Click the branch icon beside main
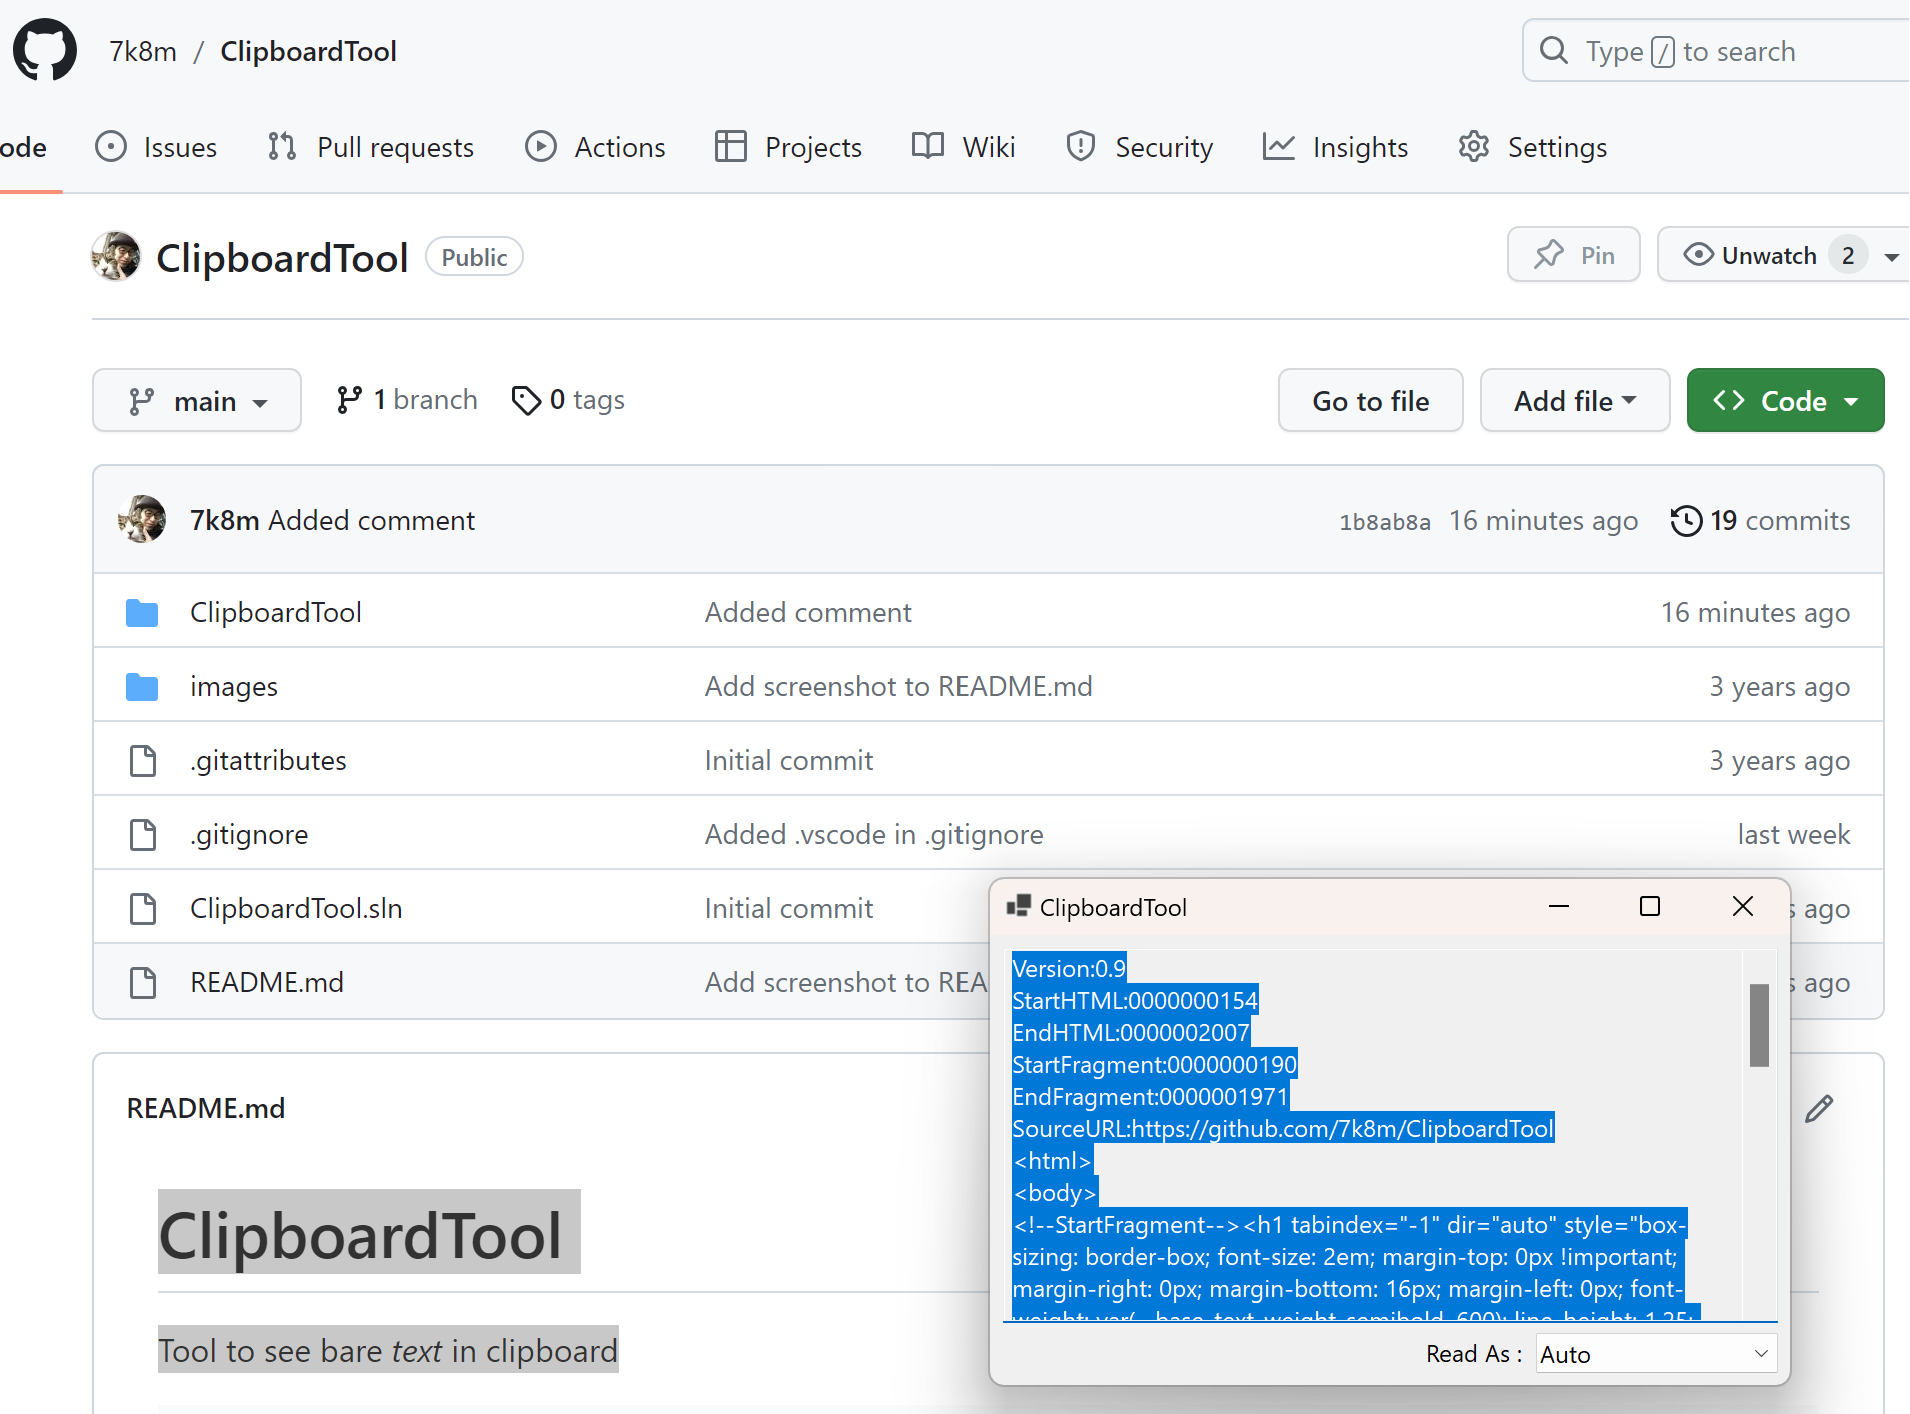The width and height of the screenshot is (1910, 1414). [141, 401]
